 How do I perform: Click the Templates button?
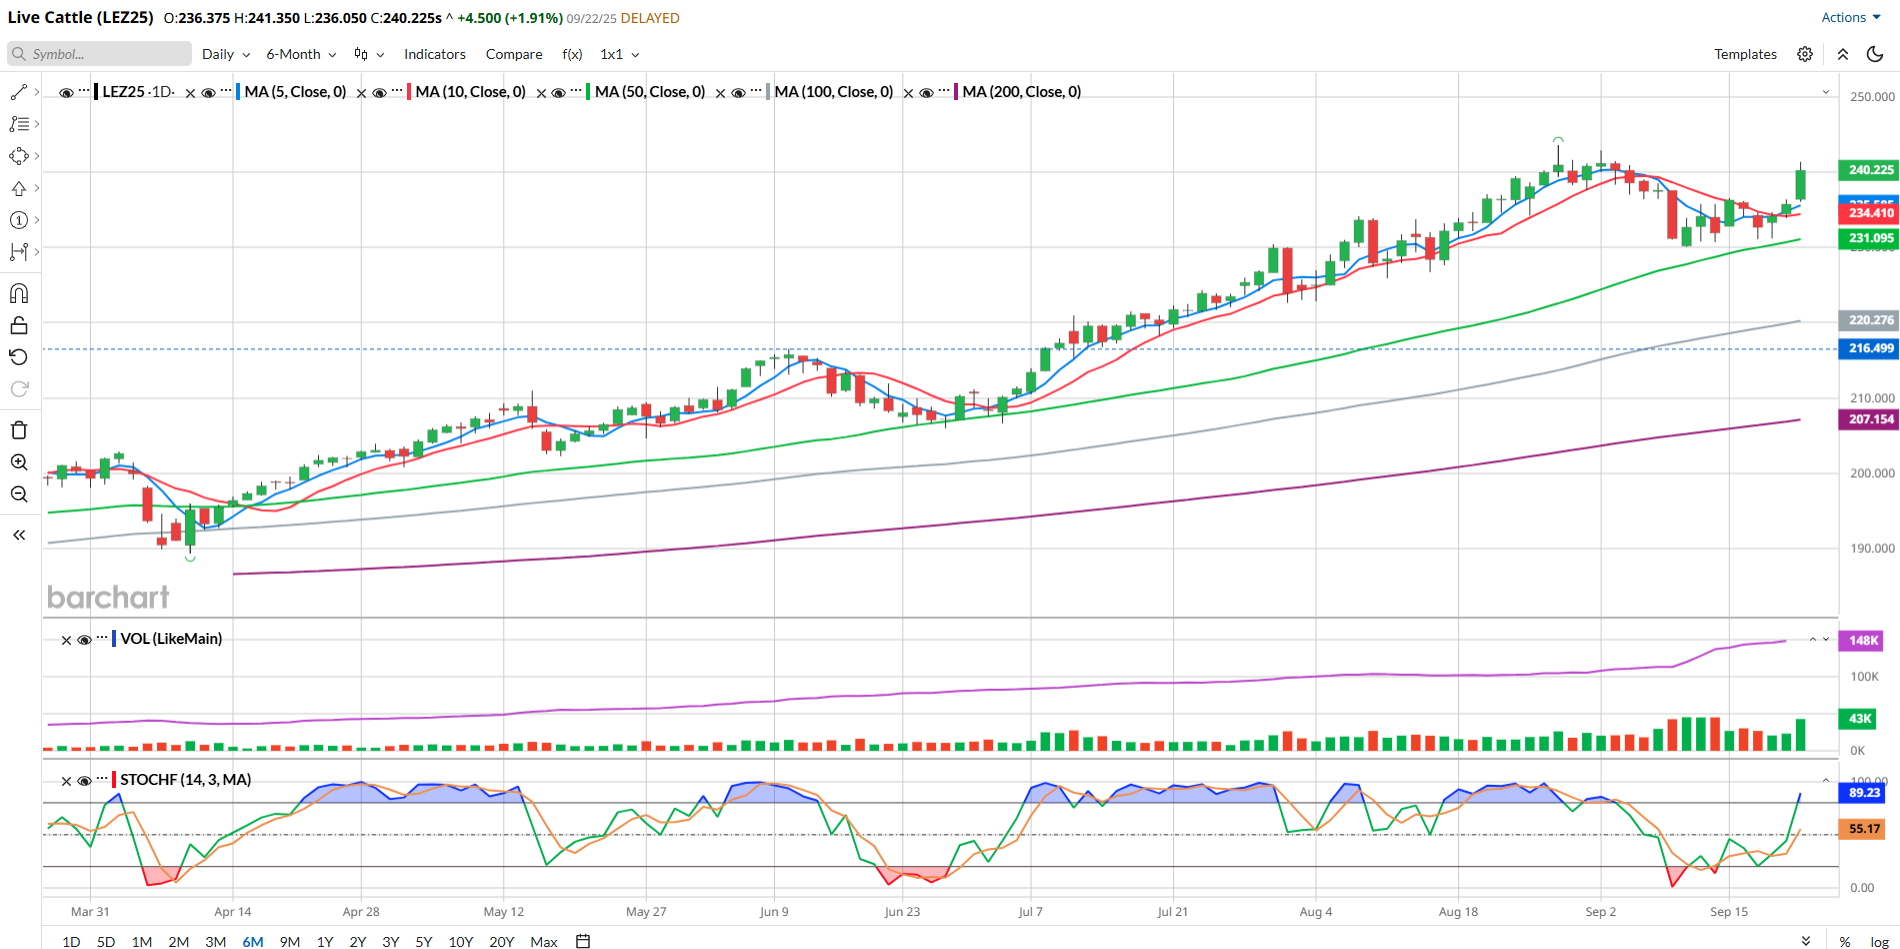[x=1745, y=54]
